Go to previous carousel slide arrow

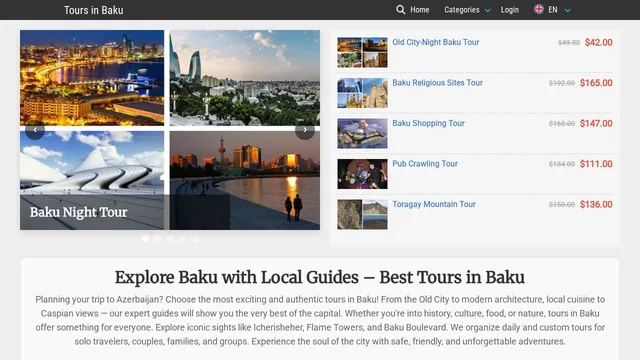pos(35,130)
